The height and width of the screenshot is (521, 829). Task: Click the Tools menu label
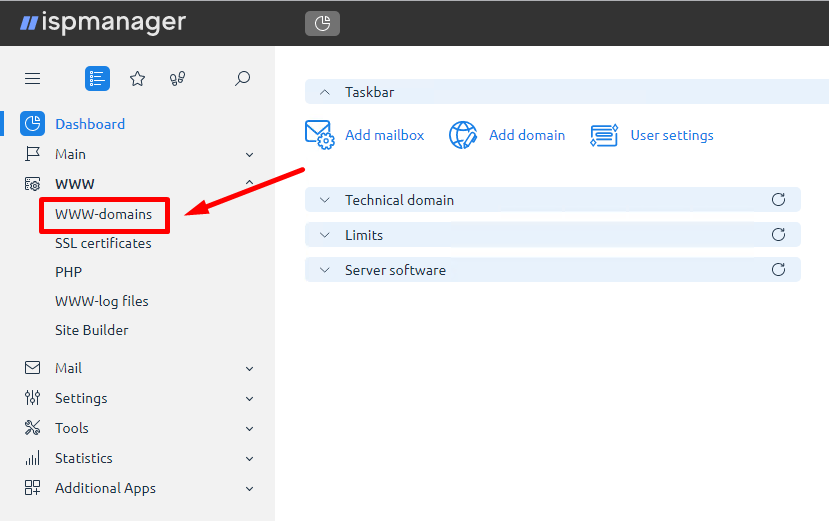point(71,428)
